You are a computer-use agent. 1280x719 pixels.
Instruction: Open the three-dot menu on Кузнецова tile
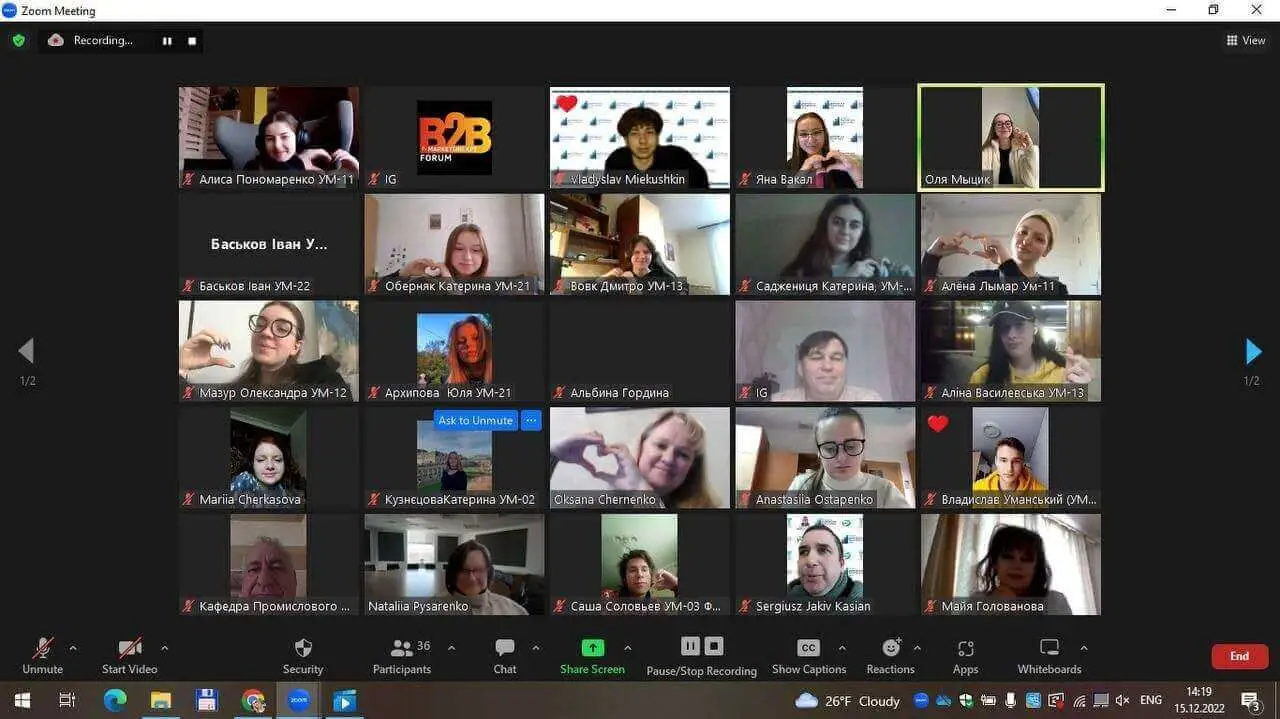(x=531, y=420)
